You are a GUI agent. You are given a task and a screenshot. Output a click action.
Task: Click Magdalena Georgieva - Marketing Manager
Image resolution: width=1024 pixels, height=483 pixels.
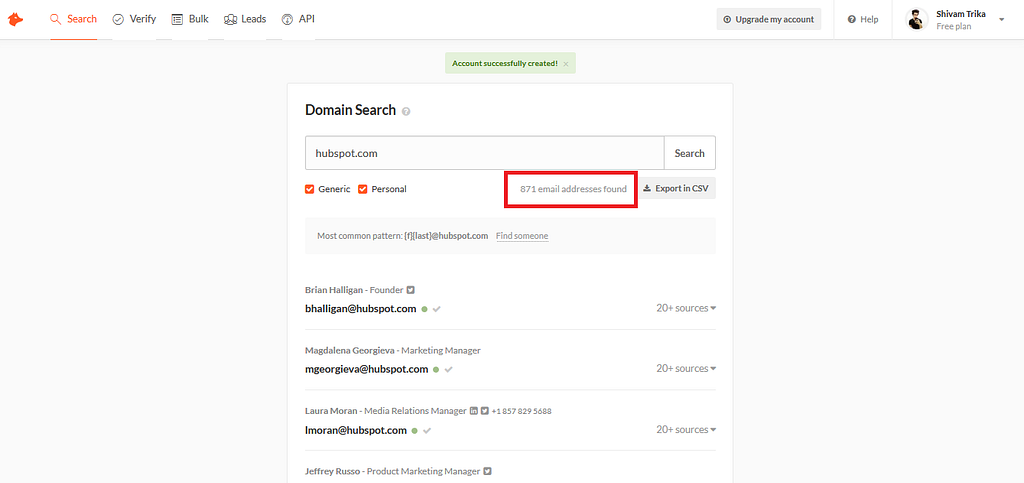pyautogui.click(x=392, y=351)
